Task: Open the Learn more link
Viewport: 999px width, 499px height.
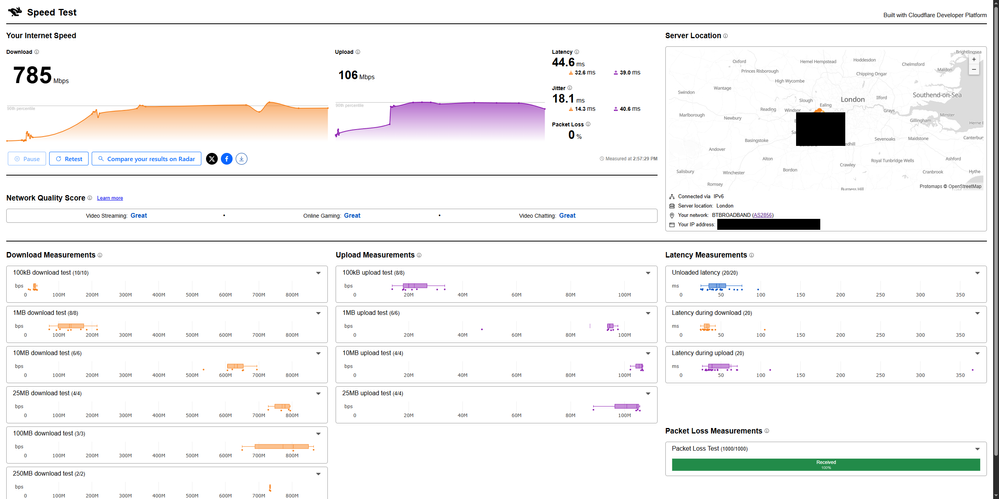Action: coord(110,198)
